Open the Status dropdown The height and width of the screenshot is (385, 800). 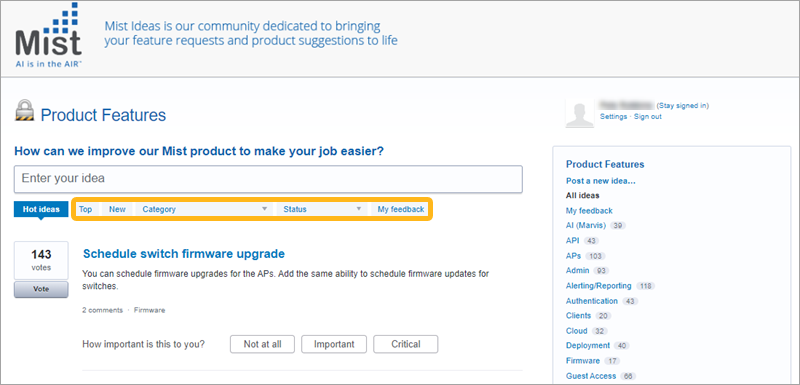tap(321, 209)
